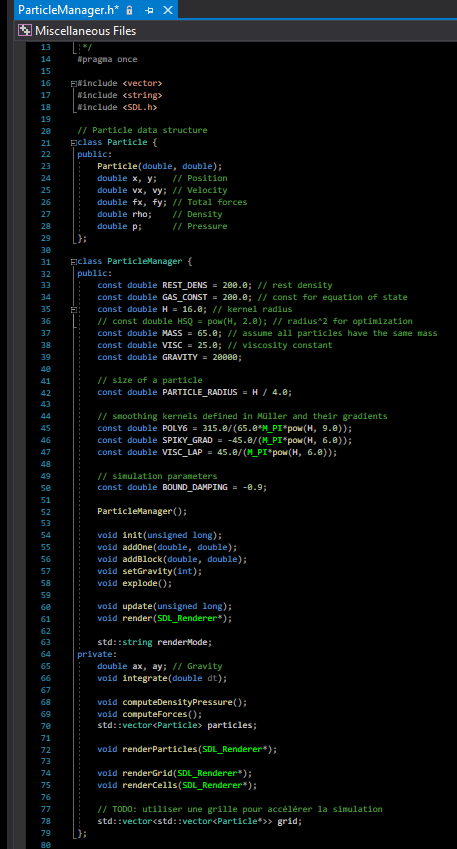Click the value '20000' on GRAVITY line
This screenshot has width=457, height=849.
click(x=225, y=357)
